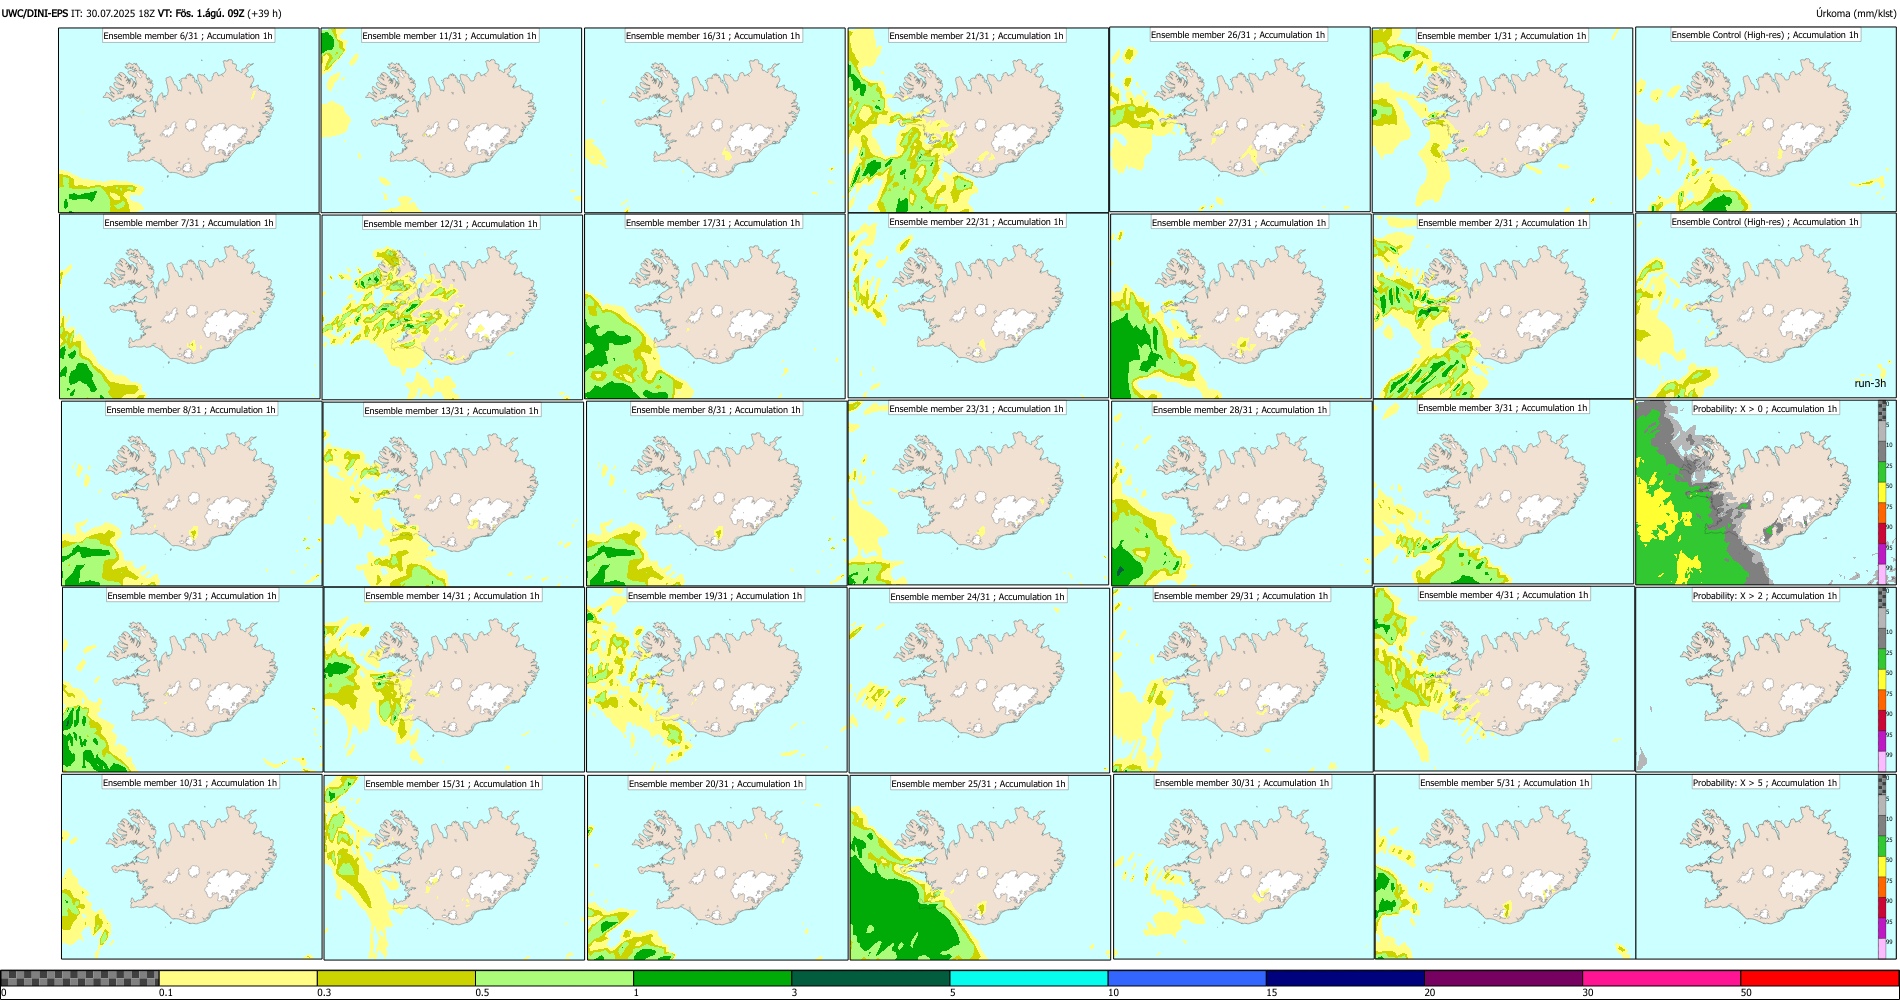
Task: View the Ensemble member 15/31 map panel
Action: [x=454, y=868]
